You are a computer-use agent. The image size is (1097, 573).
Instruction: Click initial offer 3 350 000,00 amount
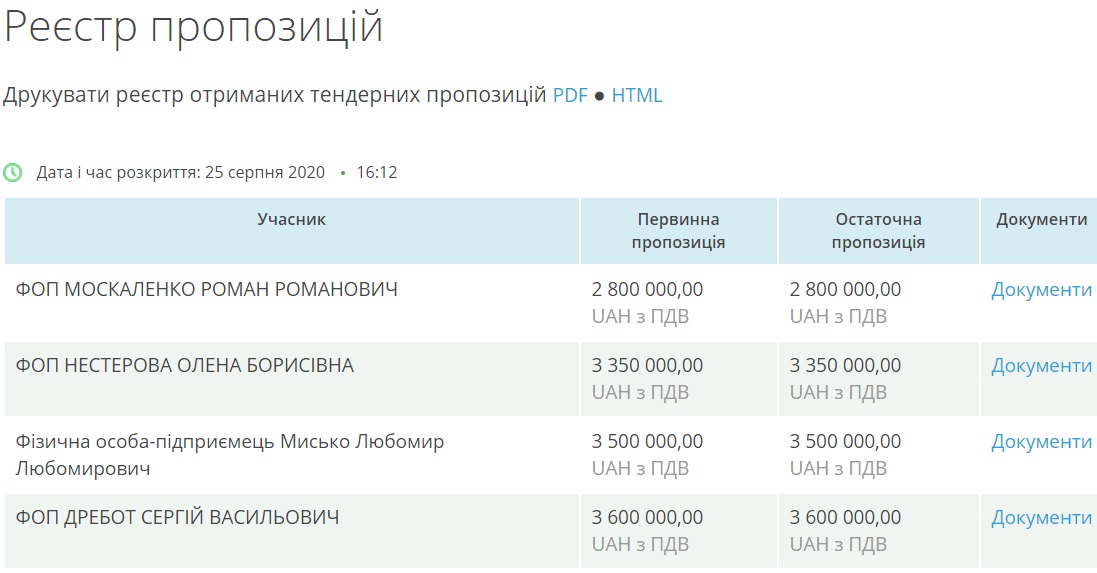tap(647, 366)
